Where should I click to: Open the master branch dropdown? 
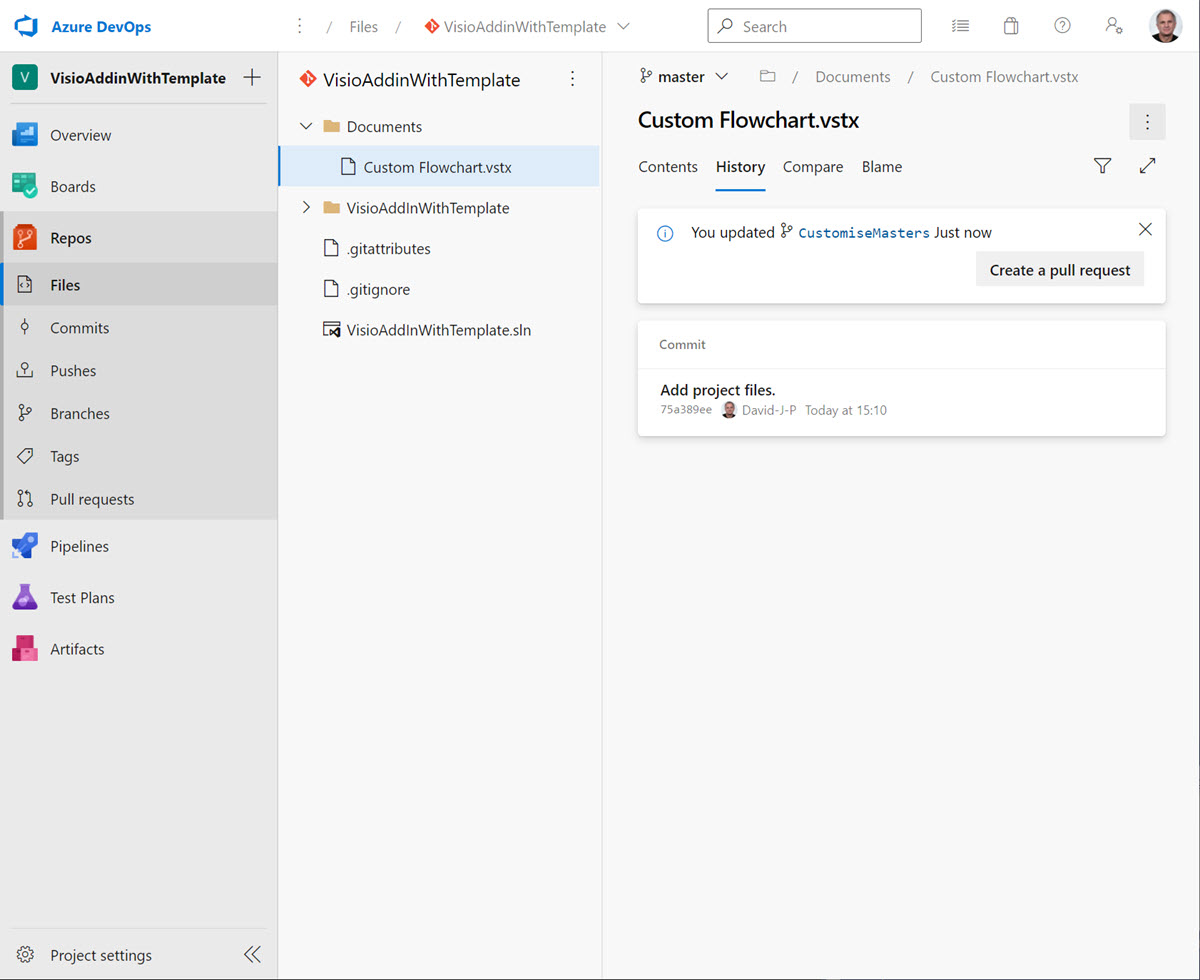pos(684,76)
